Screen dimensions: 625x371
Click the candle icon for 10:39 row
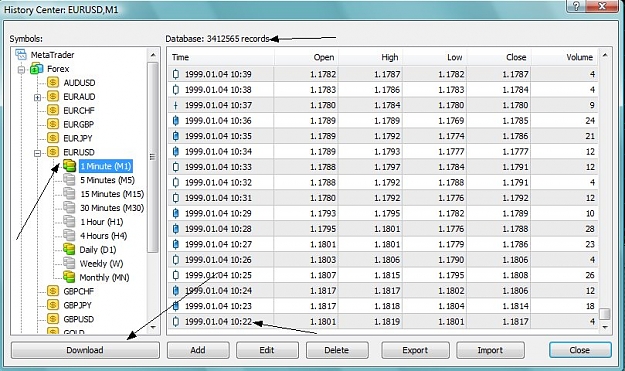[x=176, y=74]
